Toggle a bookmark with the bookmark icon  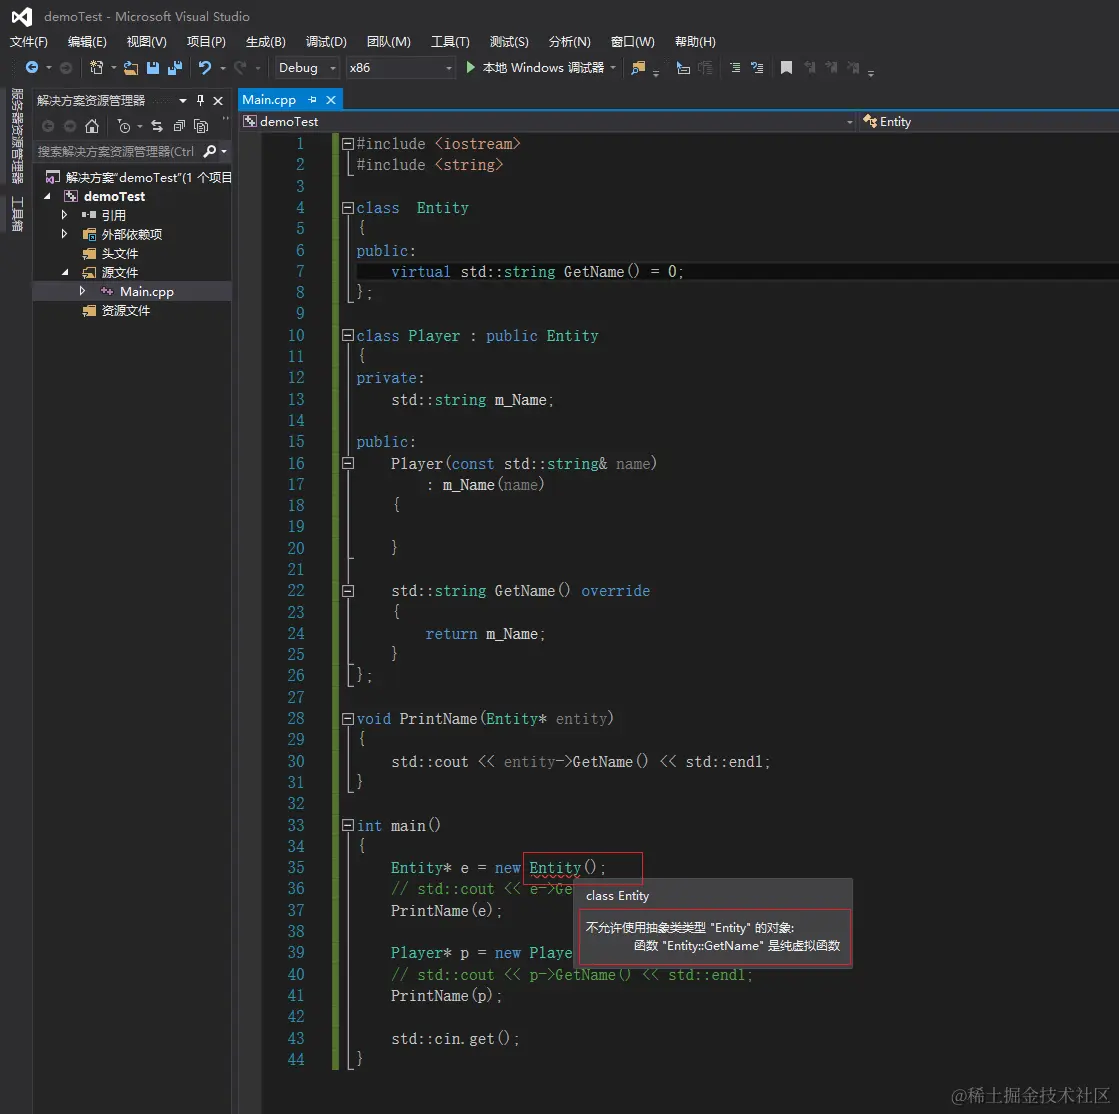(x=786, y=68)
